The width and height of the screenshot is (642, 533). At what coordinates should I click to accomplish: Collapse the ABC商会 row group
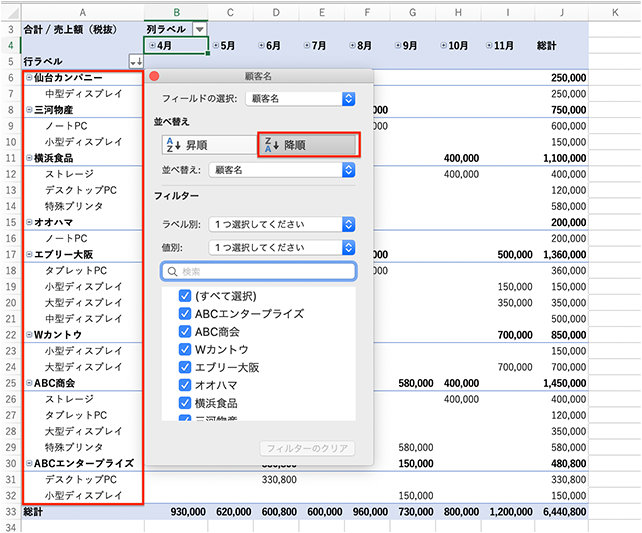tap(29, 383)
